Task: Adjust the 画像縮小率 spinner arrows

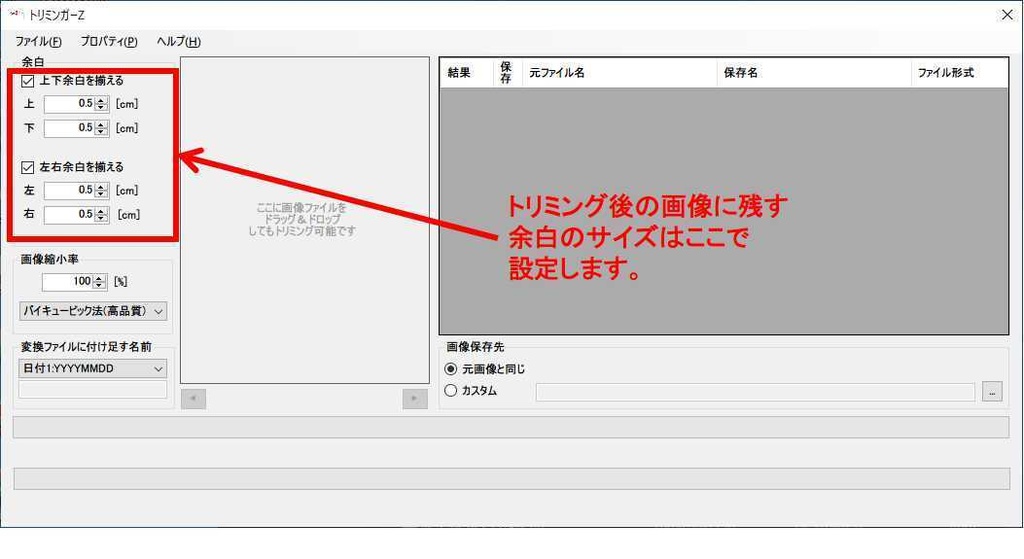Action: (x=99, y=281)
